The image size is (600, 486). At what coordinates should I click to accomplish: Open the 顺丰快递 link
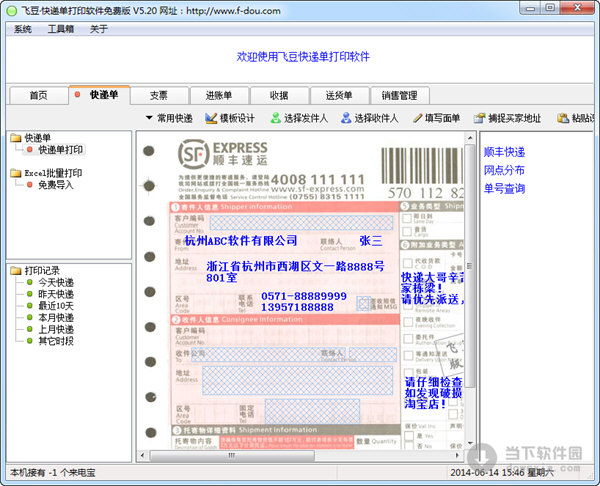tap(504, 152)
